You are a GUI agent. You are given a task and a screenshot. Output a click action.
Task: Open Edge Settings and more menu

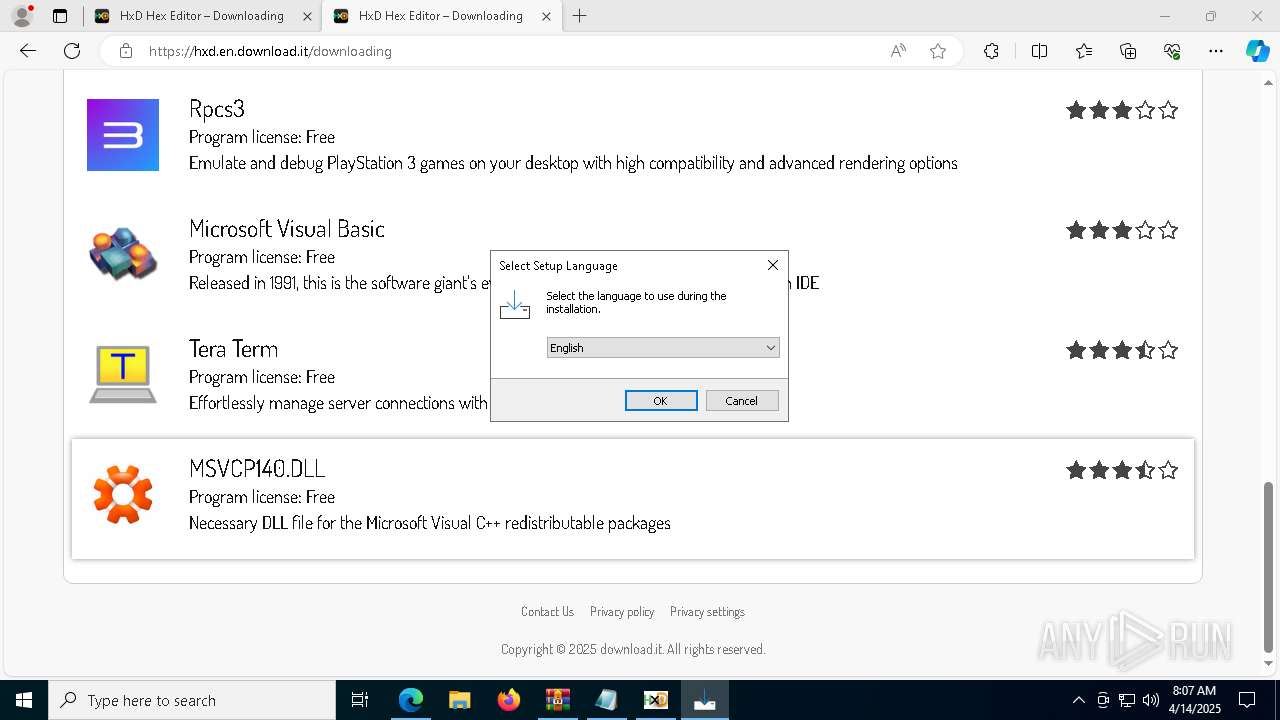click(x=1216, y=51)
